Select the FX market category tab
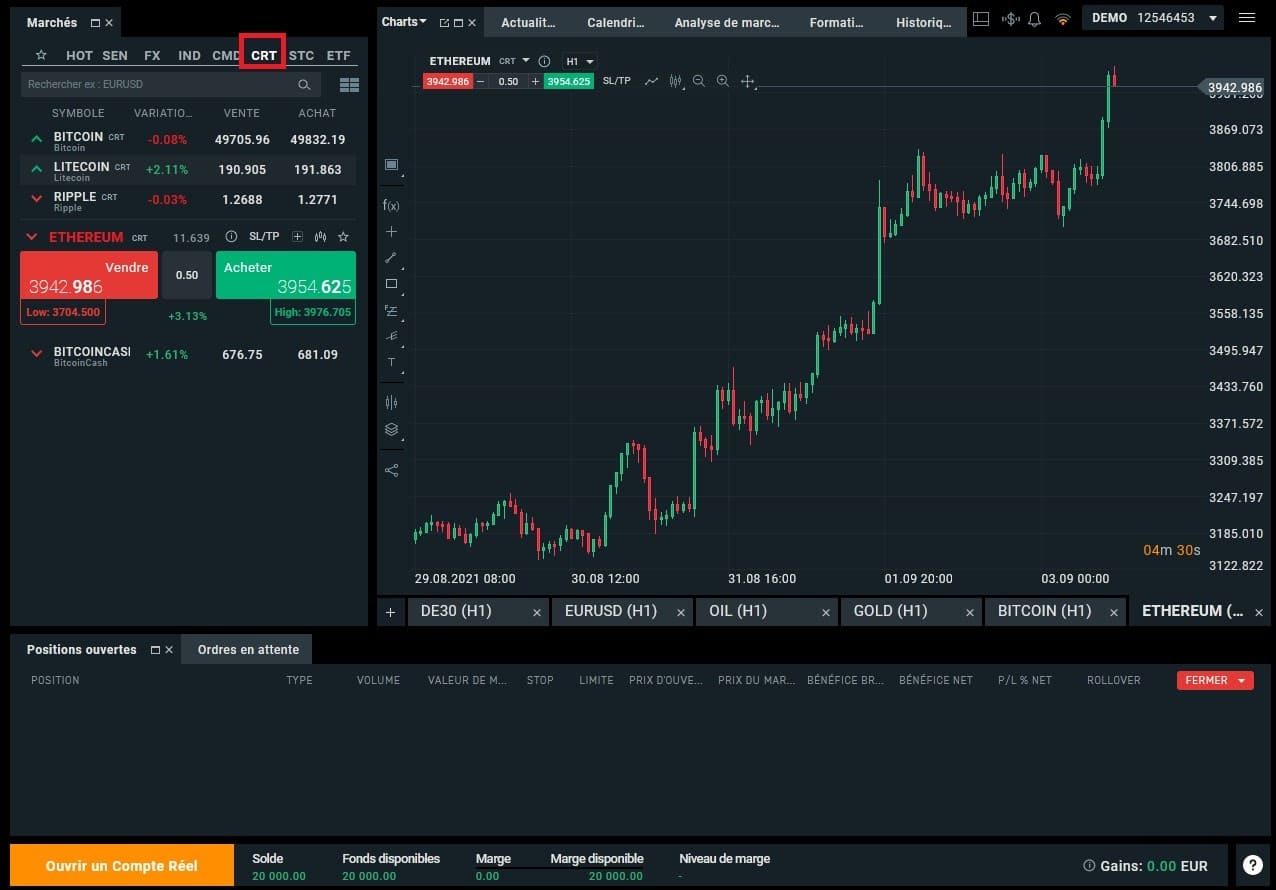This screenshot has width=1276, height=890. [x=152, y=56]
